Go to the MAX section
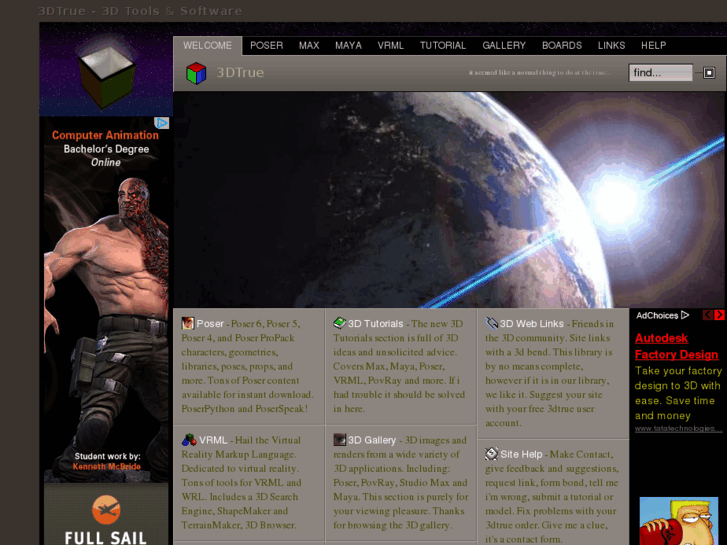The width and height of the screenshot is (727, 545). pyautogui.click(x=309, y=45)
